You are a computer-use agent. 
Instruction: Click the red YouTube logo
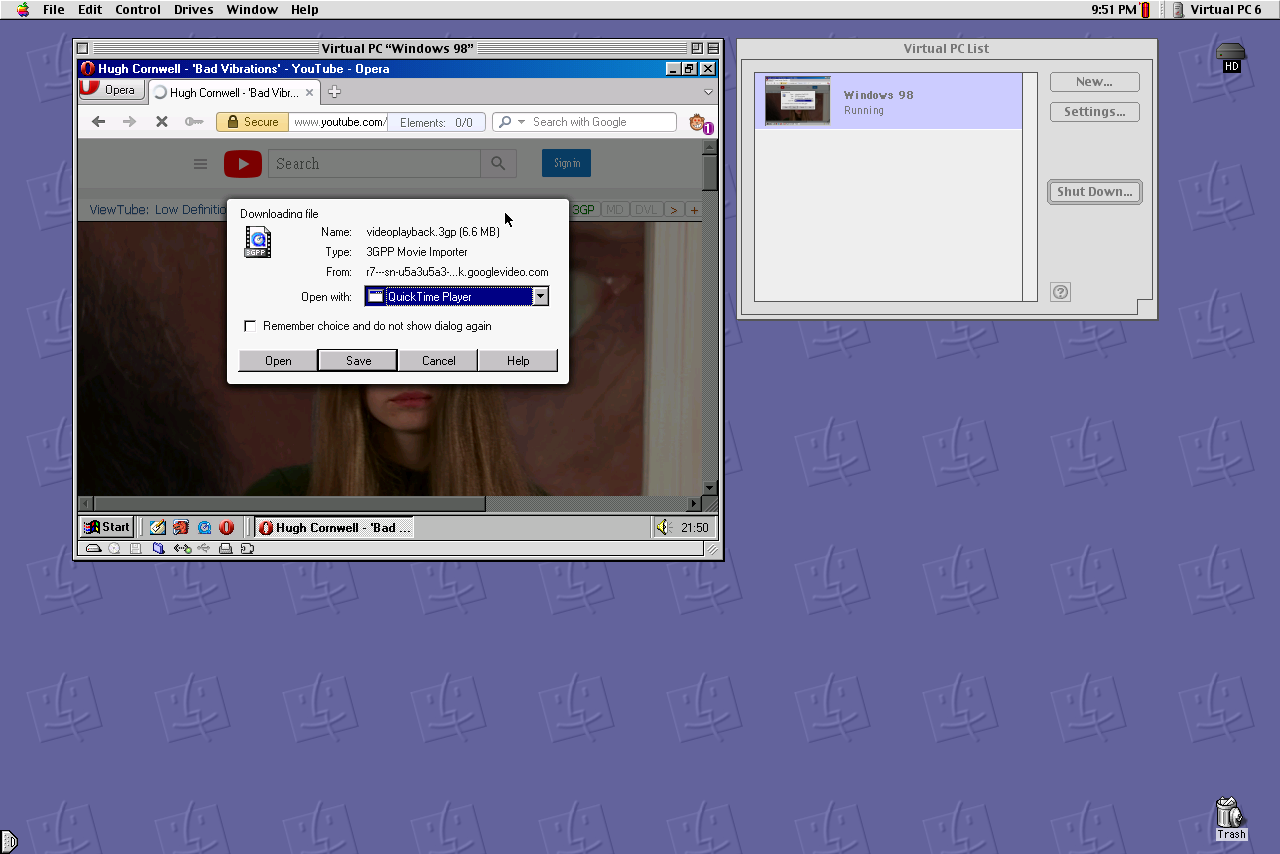click(x=242, y=164)
